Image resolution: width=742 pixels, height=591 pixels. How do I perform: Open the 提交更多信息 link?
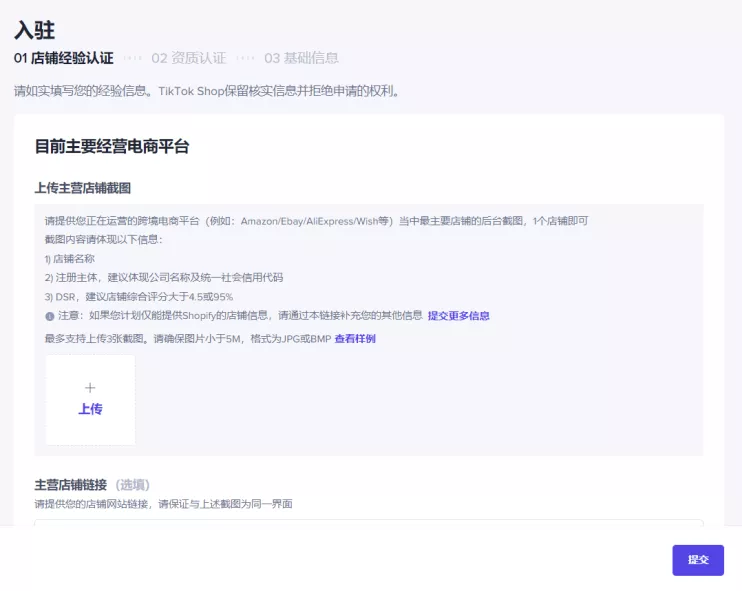(458, 316)
